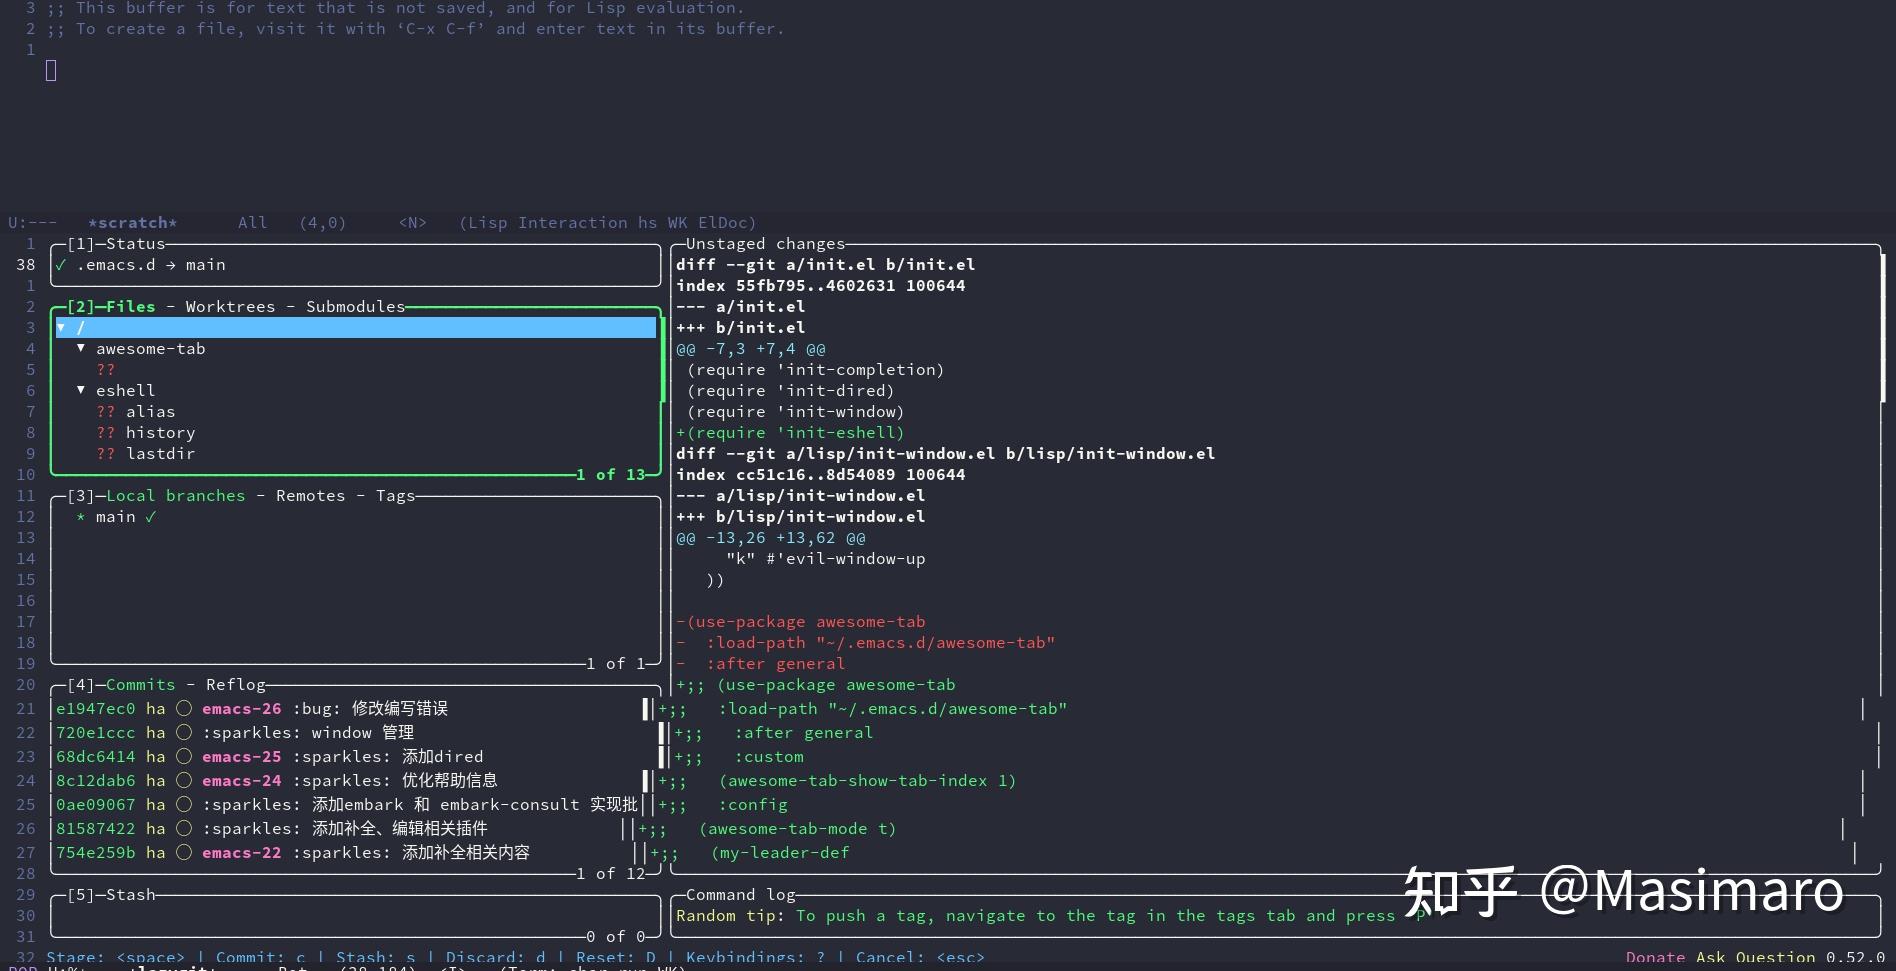Click the U:--- status indicator in the modeline
The width and height of the screenshot is (1896, 971).
25,222
